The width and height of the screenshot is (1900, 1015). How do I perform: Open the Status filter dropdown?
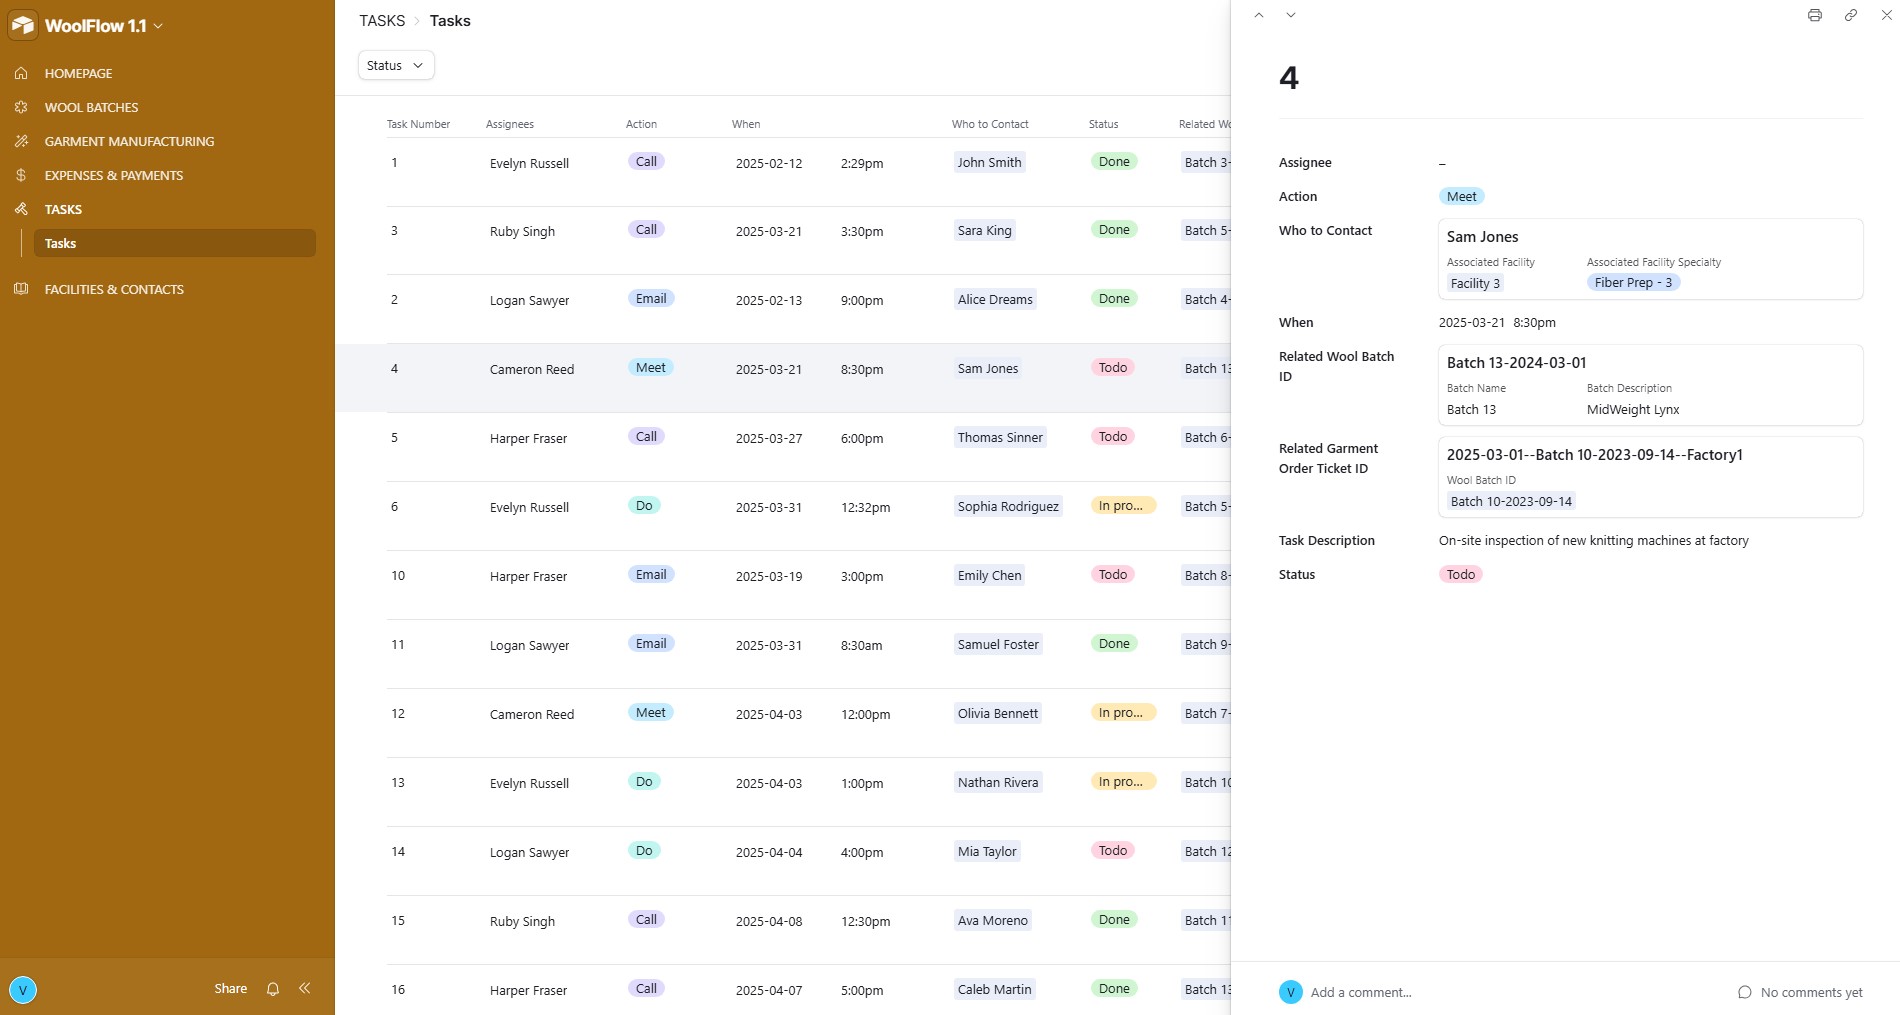pyautogui.click(x=396, y=66)
